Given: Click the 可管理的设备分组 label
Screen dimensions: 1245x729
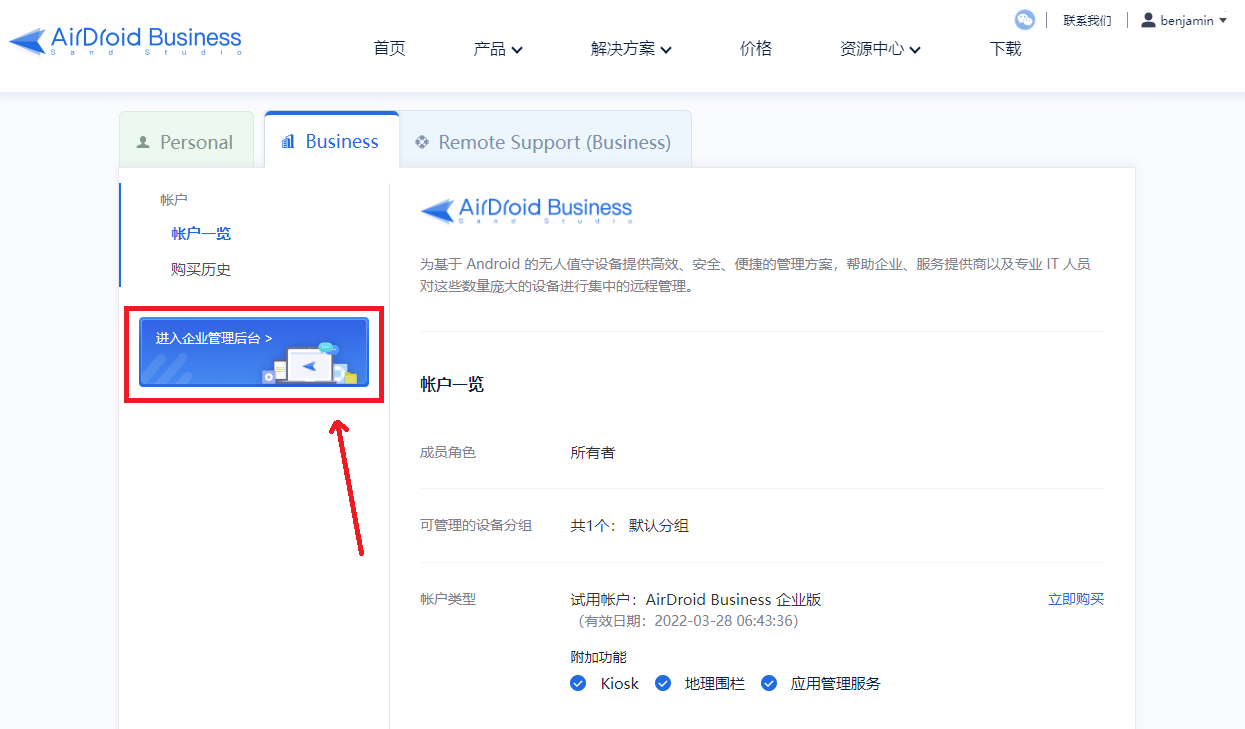Looking at the screenshot, I should (476, 525).
